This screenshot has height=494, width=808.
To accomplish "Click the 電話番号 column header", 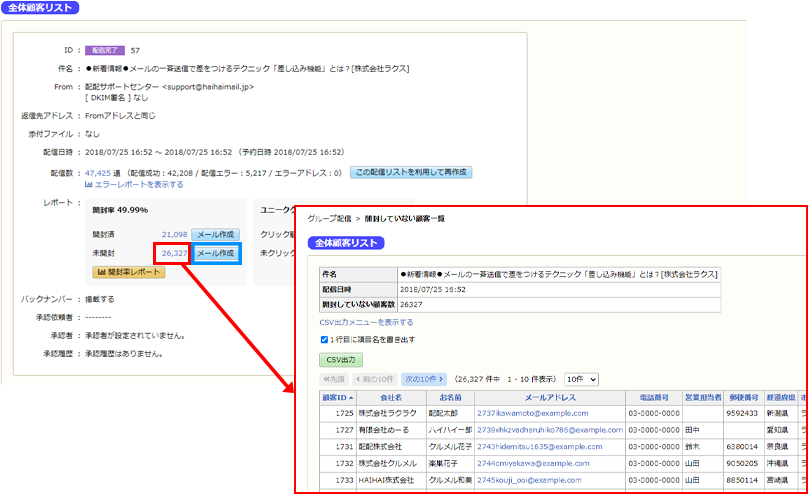I will tap(654, 398).
